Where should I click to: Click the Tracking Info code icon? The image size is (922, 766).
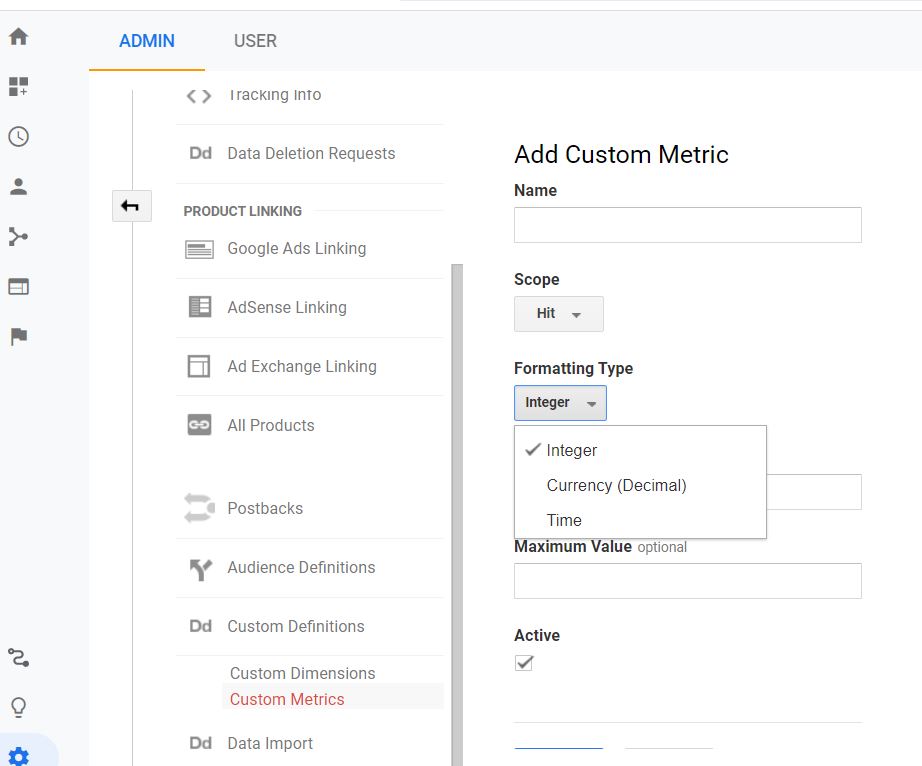point(199,96)
